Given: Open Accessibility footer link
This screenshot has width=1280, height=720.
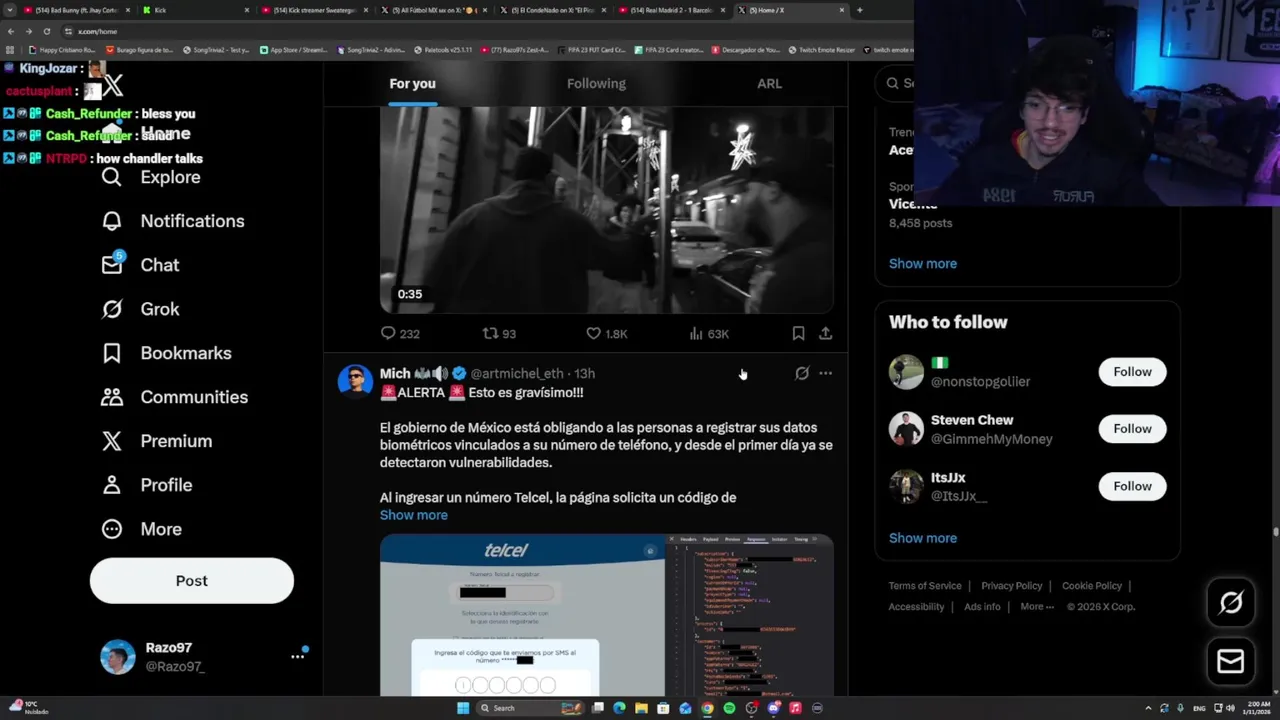Looking at the screenshot, I should (x=916, y=607).
